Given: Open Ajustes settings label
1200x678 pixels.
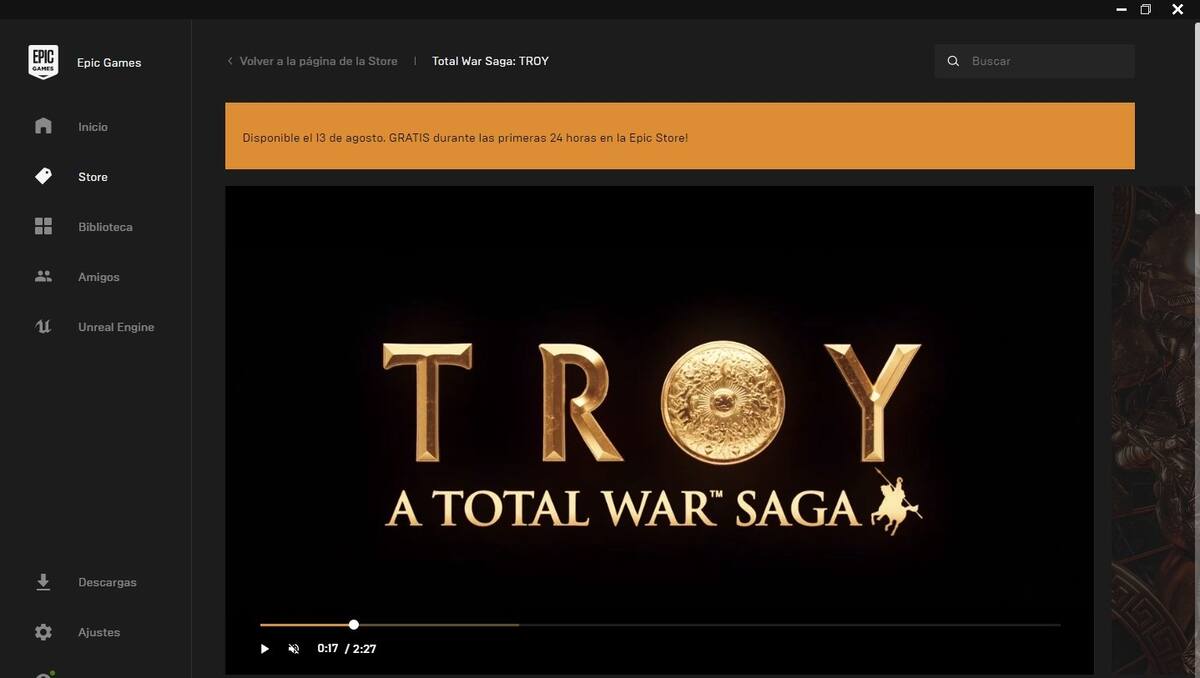Looking at the screenshot, I should (x=99, y=632).
